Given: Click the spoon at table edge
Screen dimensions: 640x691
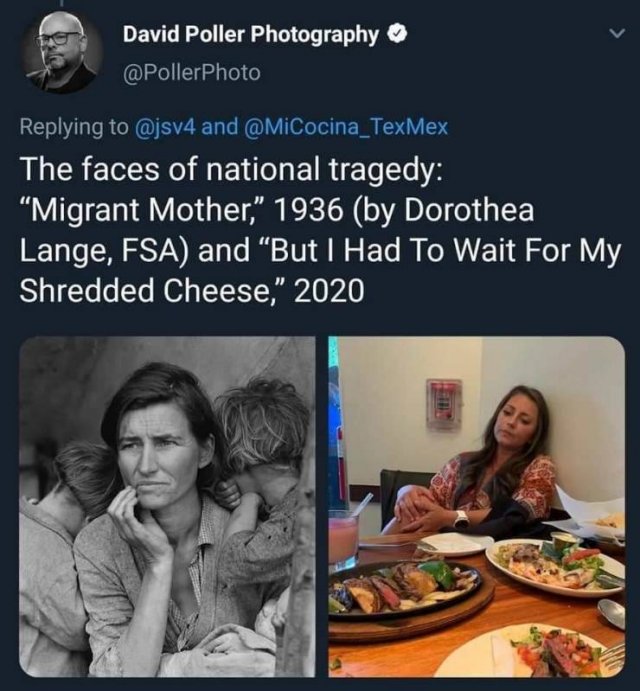Looking at the screenshot, I should pyautogui.click(x=612, y=613).
